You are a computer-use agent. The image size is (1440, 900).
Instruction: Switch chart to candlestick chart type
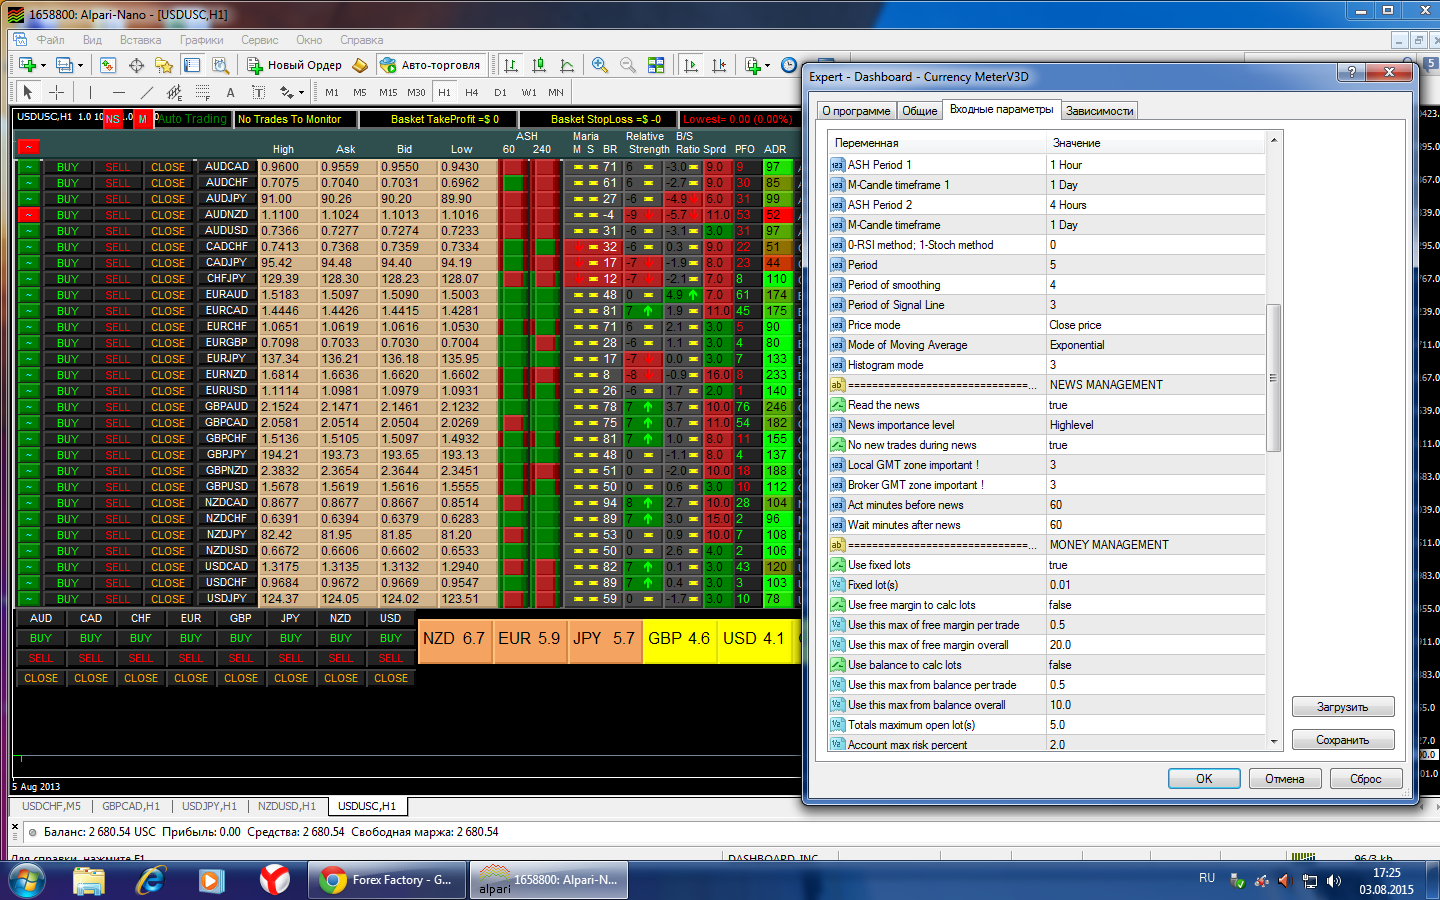539,65
